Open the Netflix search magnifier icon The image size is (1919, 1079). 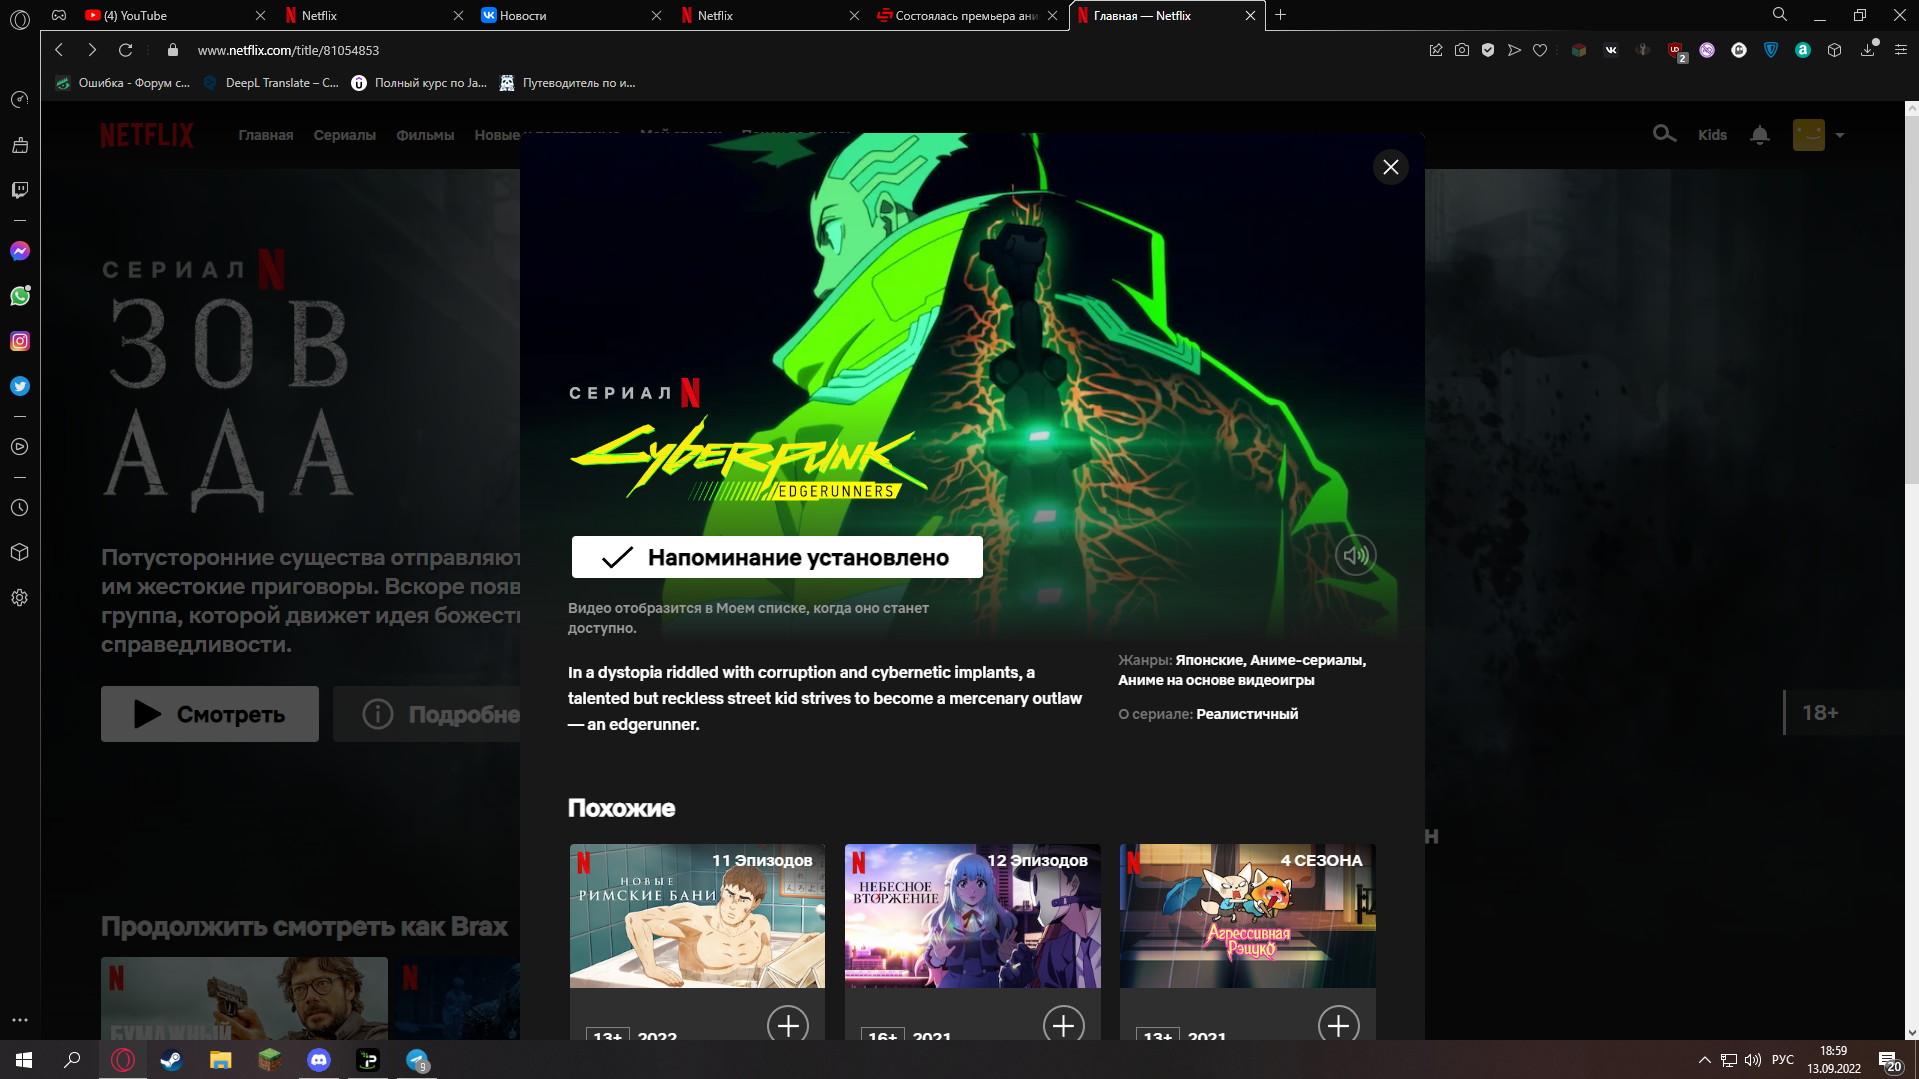click(x=1664, y=134)
